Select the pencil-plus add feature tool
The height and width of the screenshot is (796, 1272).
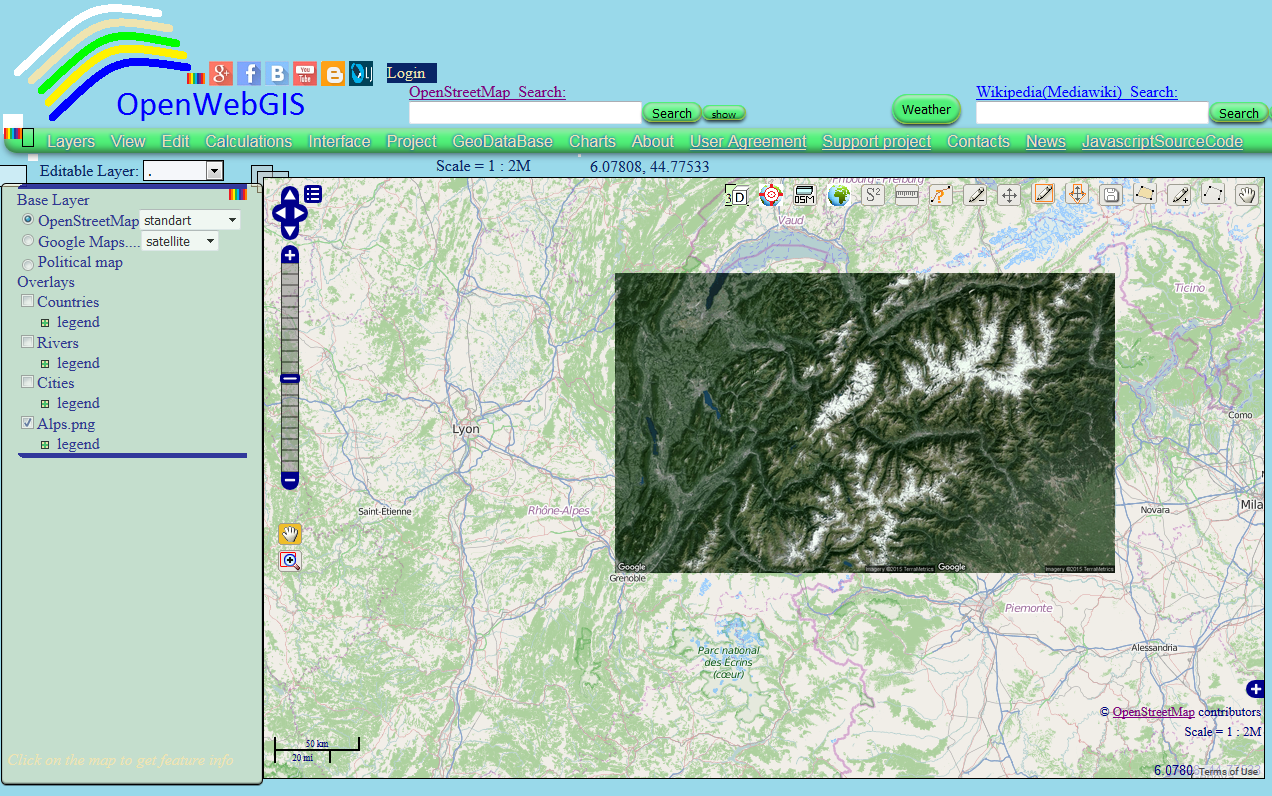pos(1179,194)
